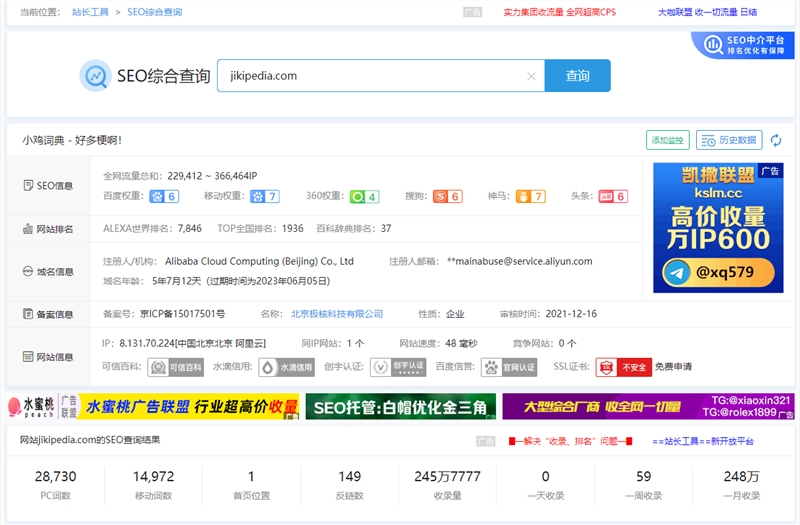Click the SSL 不安全 red badge

(x=623, y=367)
